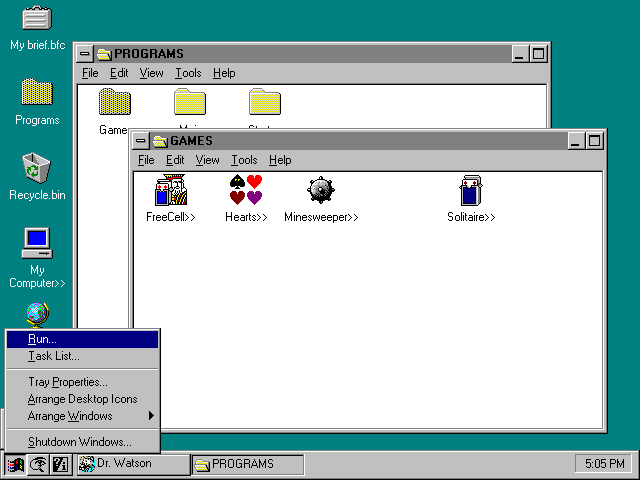Screen dimensions: 640x480
Task: Select the Minesweeper mine icon
Action: [x=321, y=190]
